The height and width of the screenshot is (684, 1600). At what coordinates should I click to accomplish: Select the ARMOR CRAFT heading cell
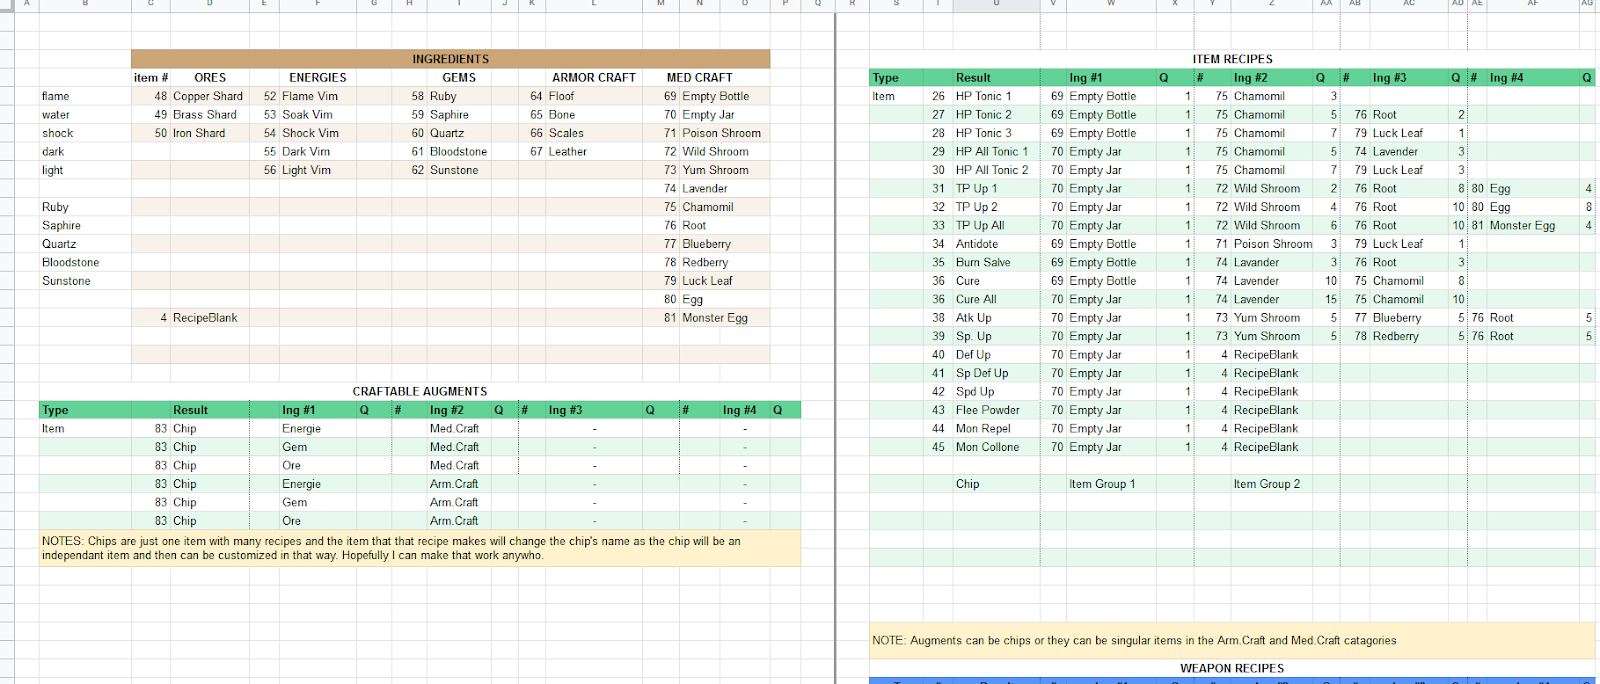pos(594,77)
